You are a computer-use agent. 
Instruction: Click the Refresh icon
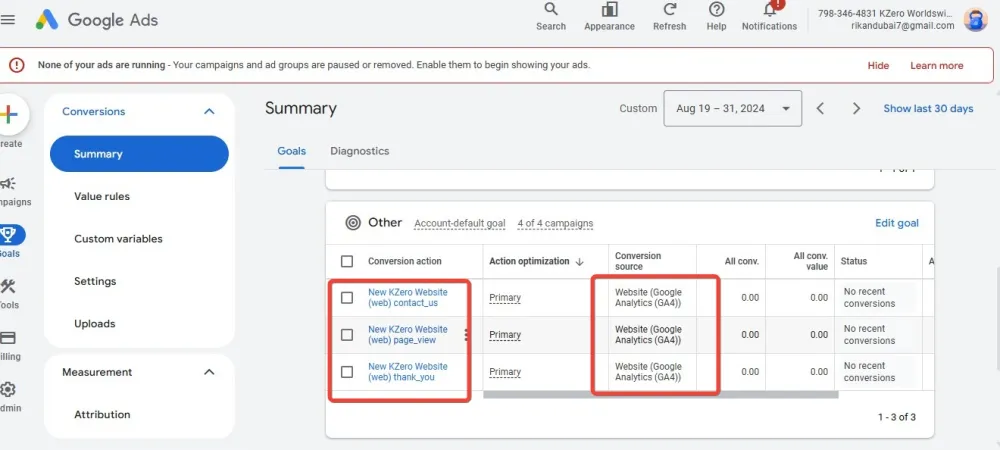click(x=670, y=10)
